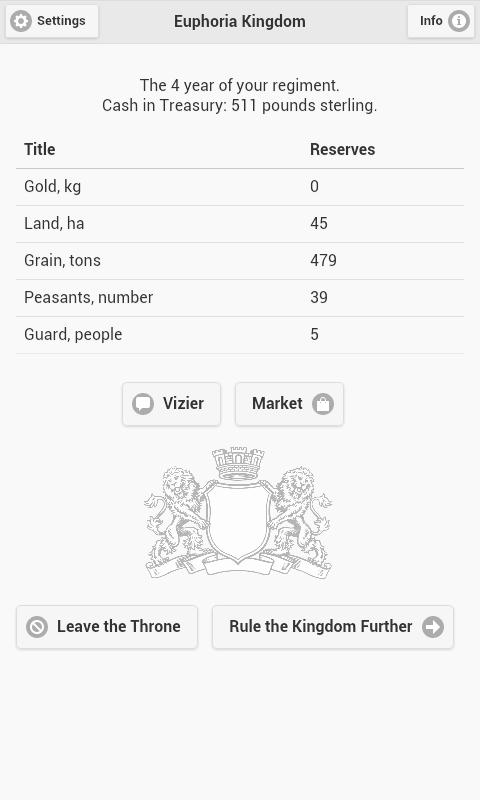Select the Grain, tons row
Screen dimensions: 480x800
[x=240, y=261]
